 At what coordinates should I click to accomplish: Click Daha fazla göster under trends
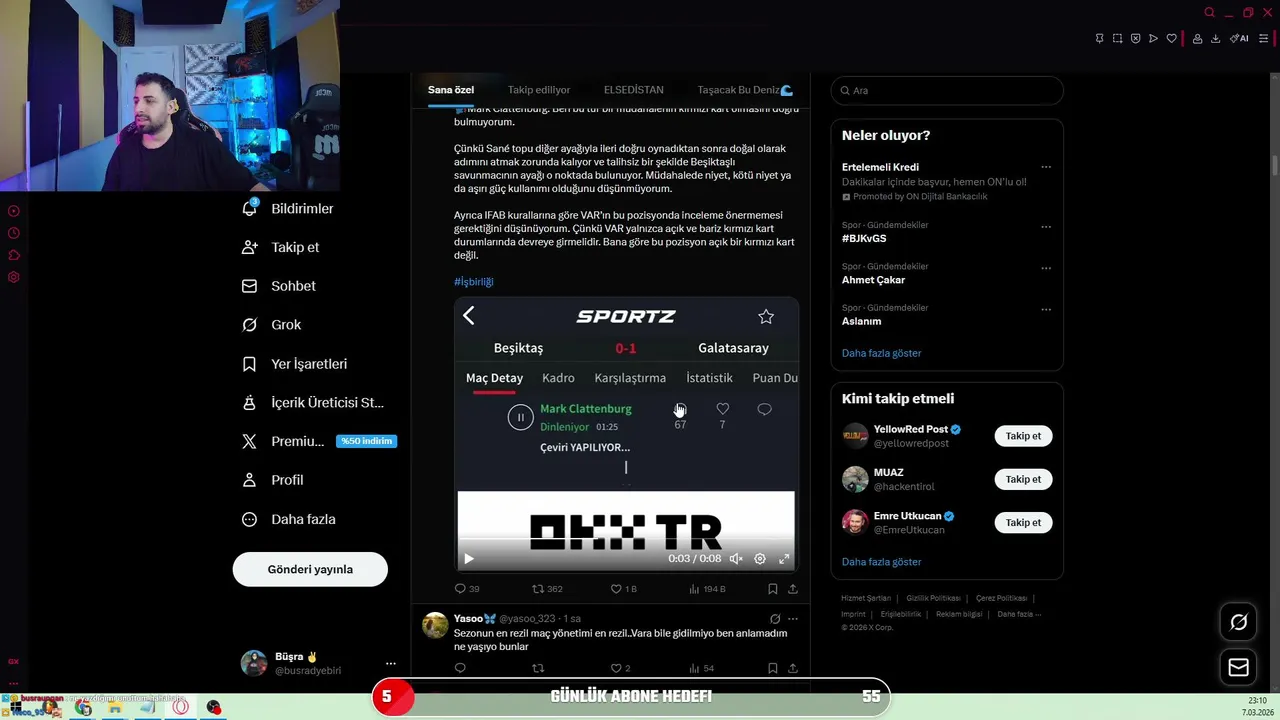click(x=881, y=353)
